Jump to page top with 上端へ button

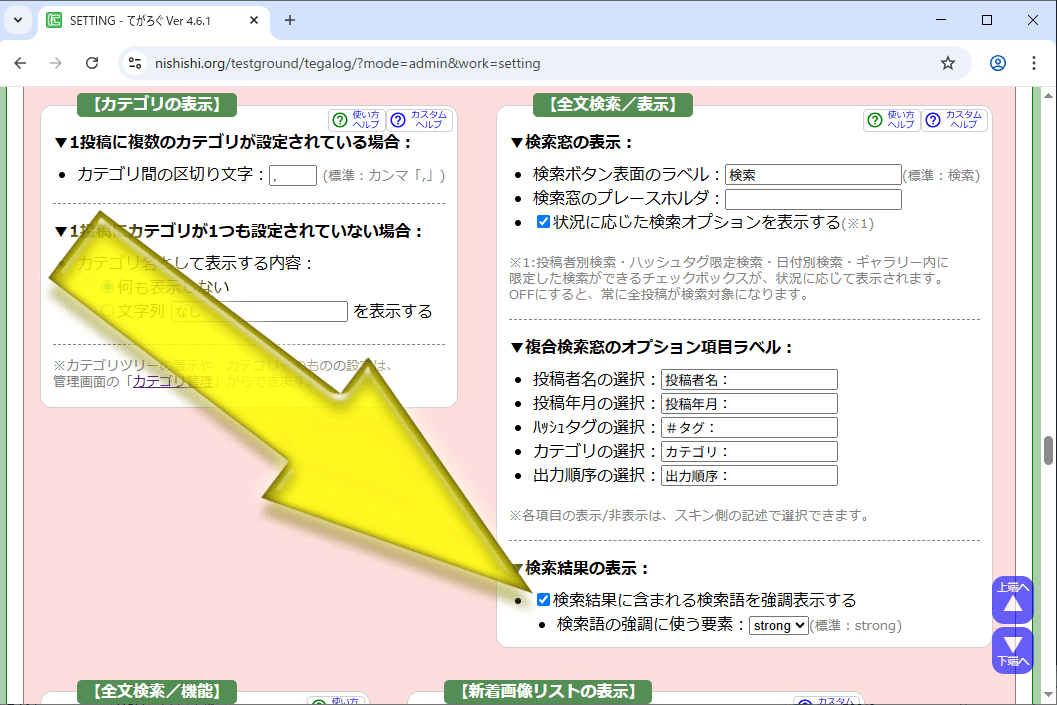click(x=1012, y=600)
